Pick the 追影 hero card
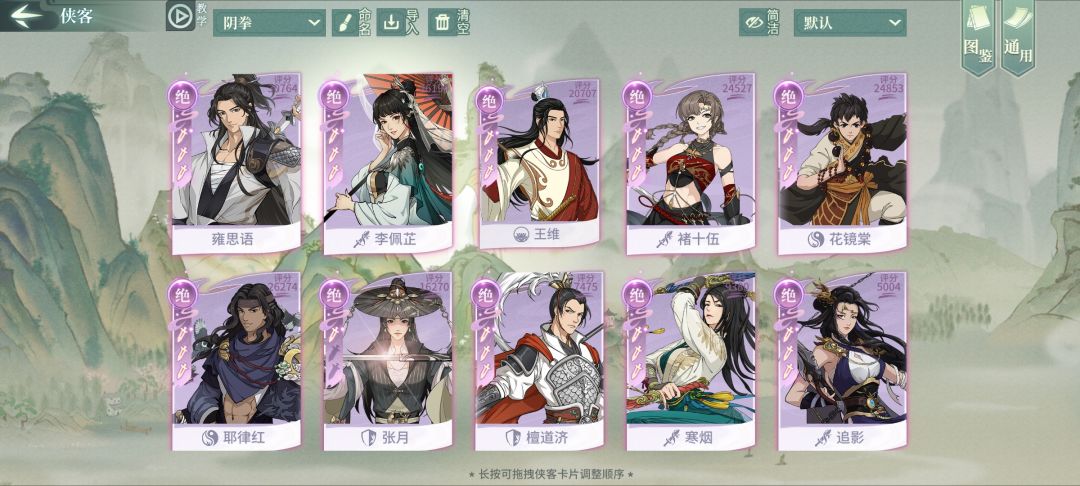 point(842,361)
